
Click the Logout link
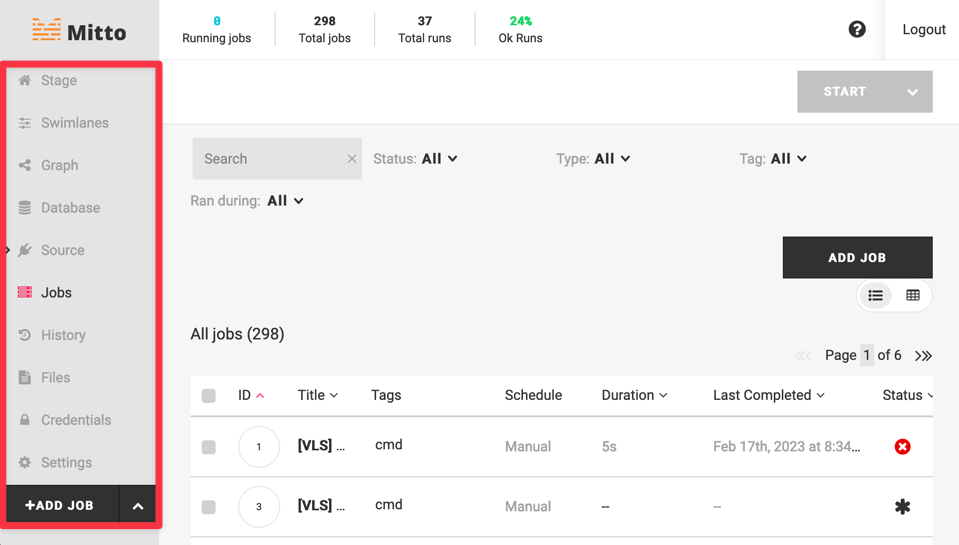[923, 29]
